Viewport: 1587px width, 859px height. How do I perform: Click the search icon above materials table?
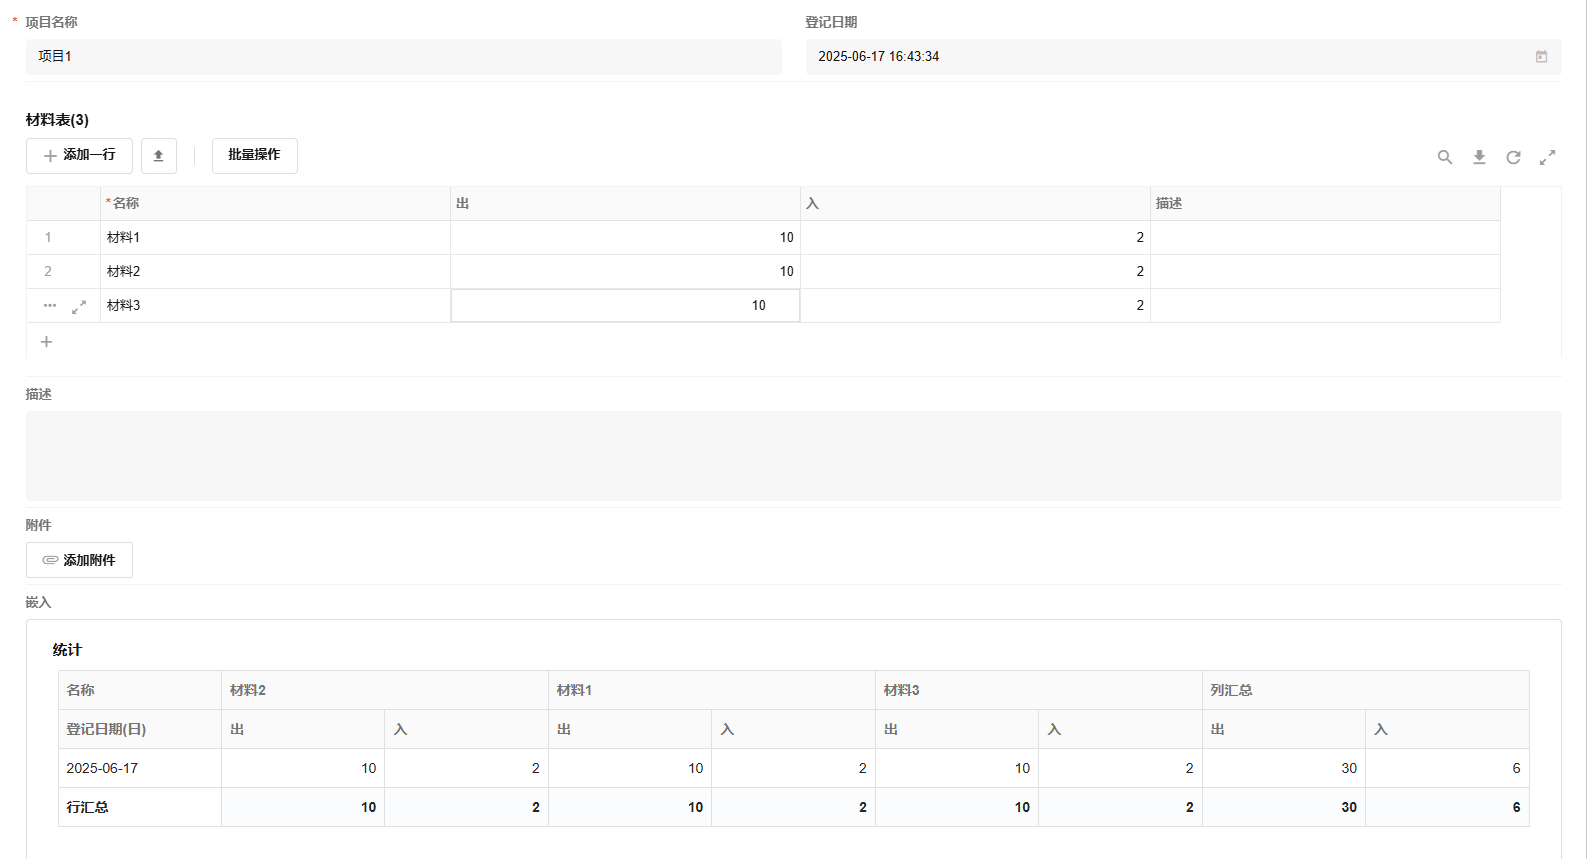pyautogui.click(x=1445, y=157)
